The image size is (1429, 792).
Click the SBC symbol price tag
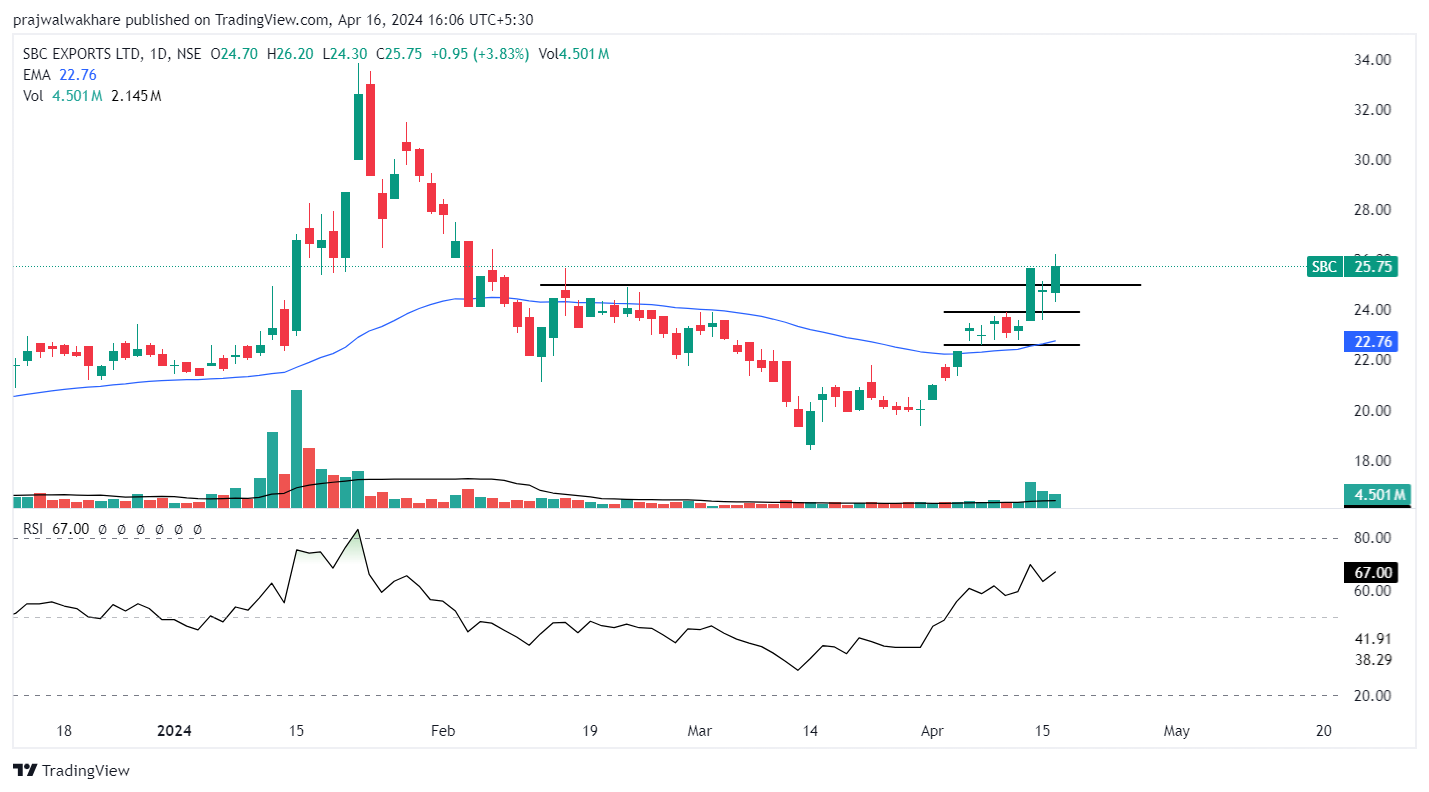(x=1323, y=267)
